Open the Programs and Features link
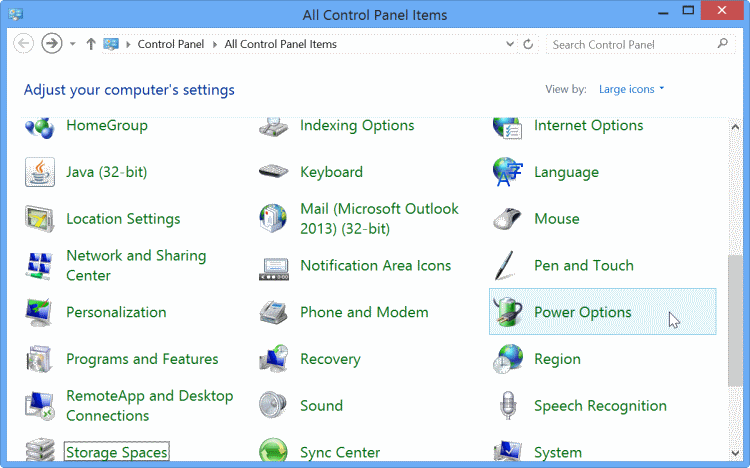This screenshot has width=750, height=468. point(142,359)
